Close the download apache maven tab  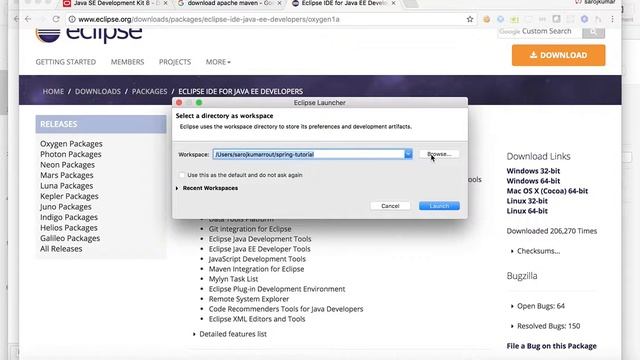point(279,3)
